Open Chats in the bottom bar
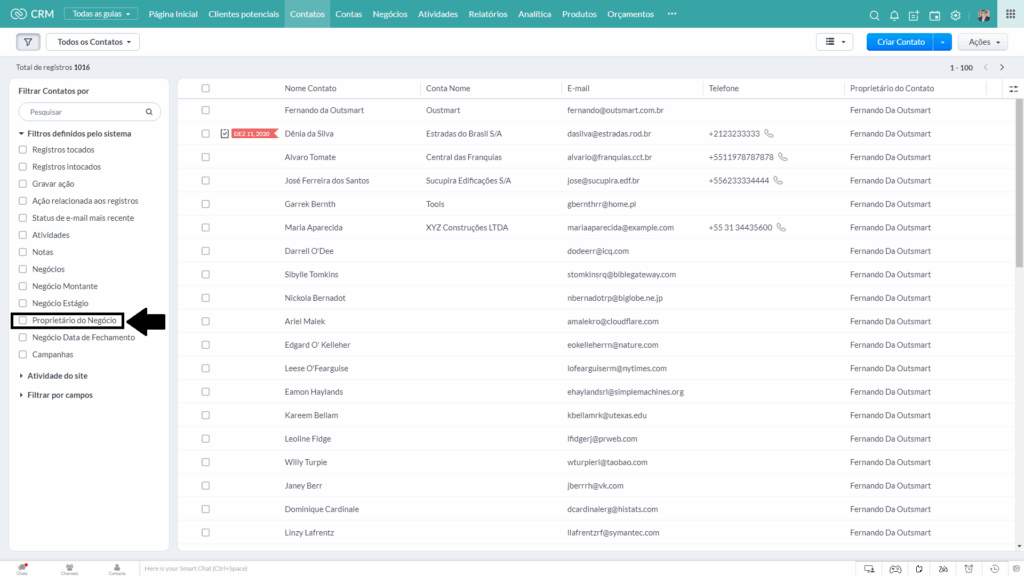 [22, 569]
